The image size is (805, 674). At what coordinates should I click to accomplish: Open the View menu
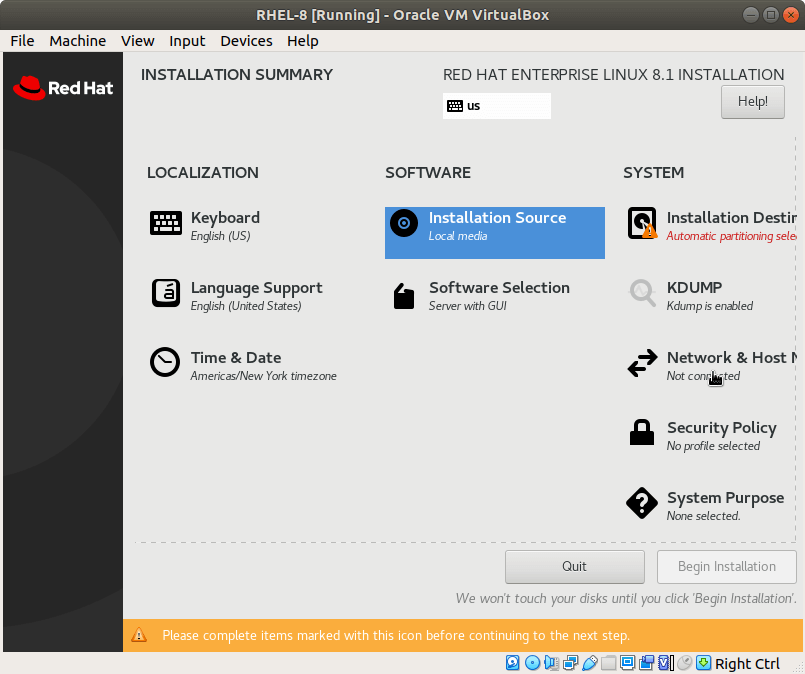138,41
